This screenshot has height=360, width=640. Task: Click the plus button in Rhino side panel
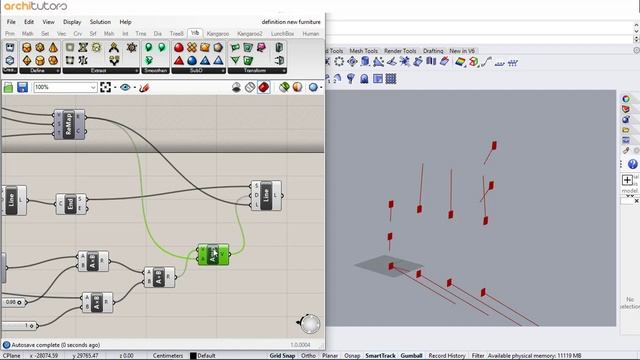point(627,180)
